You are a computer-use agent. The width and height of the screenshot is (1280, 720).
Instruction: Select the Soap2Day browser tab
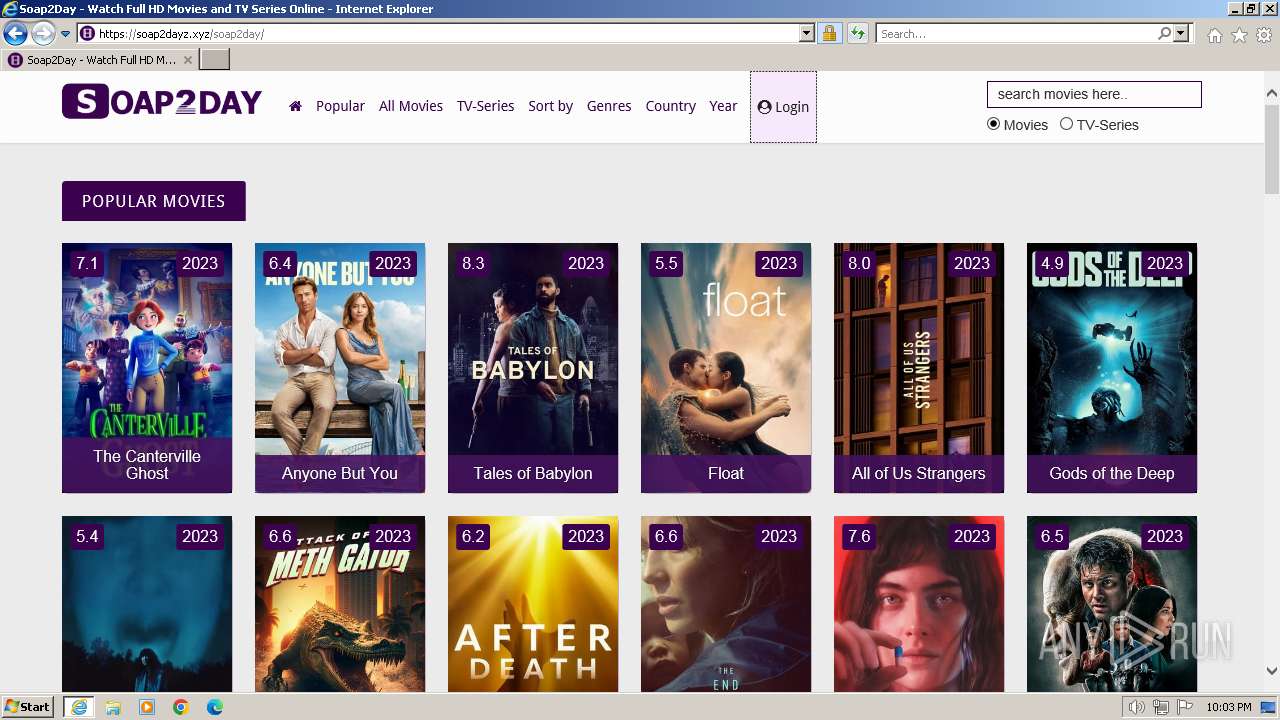click(x=100, y=60)
